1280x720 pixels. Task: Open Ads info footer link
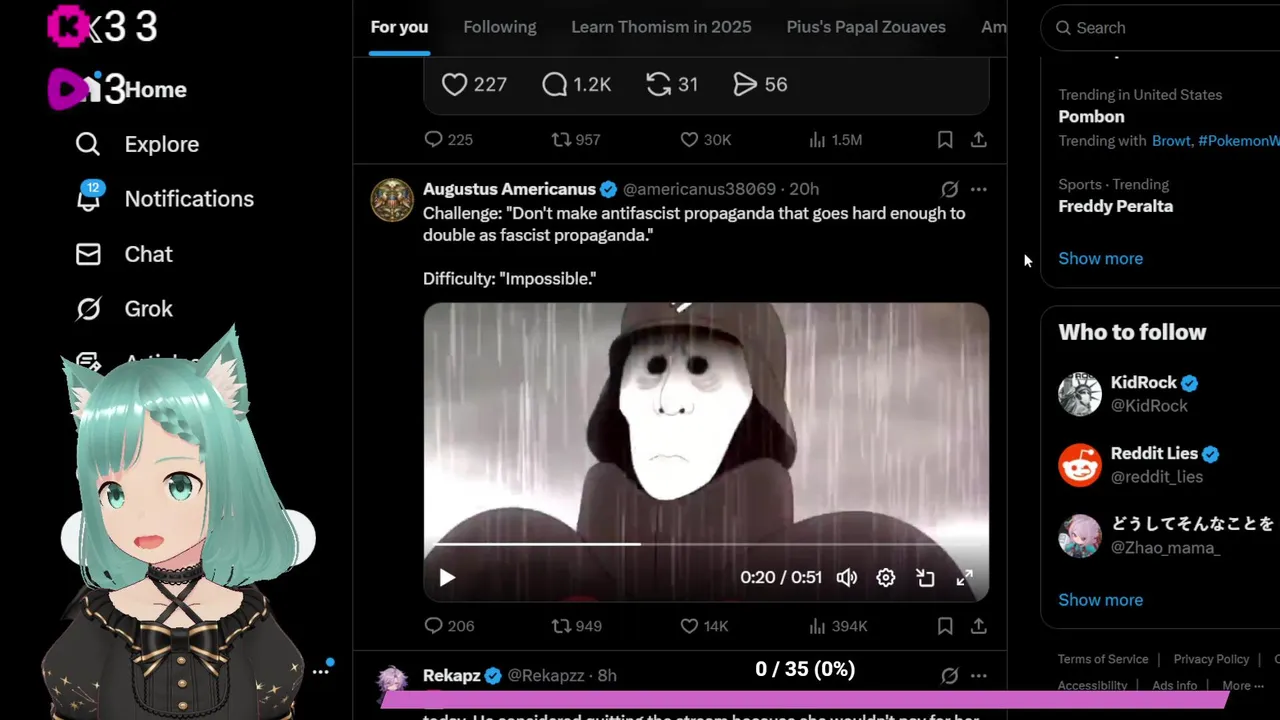coord(1174,686)
